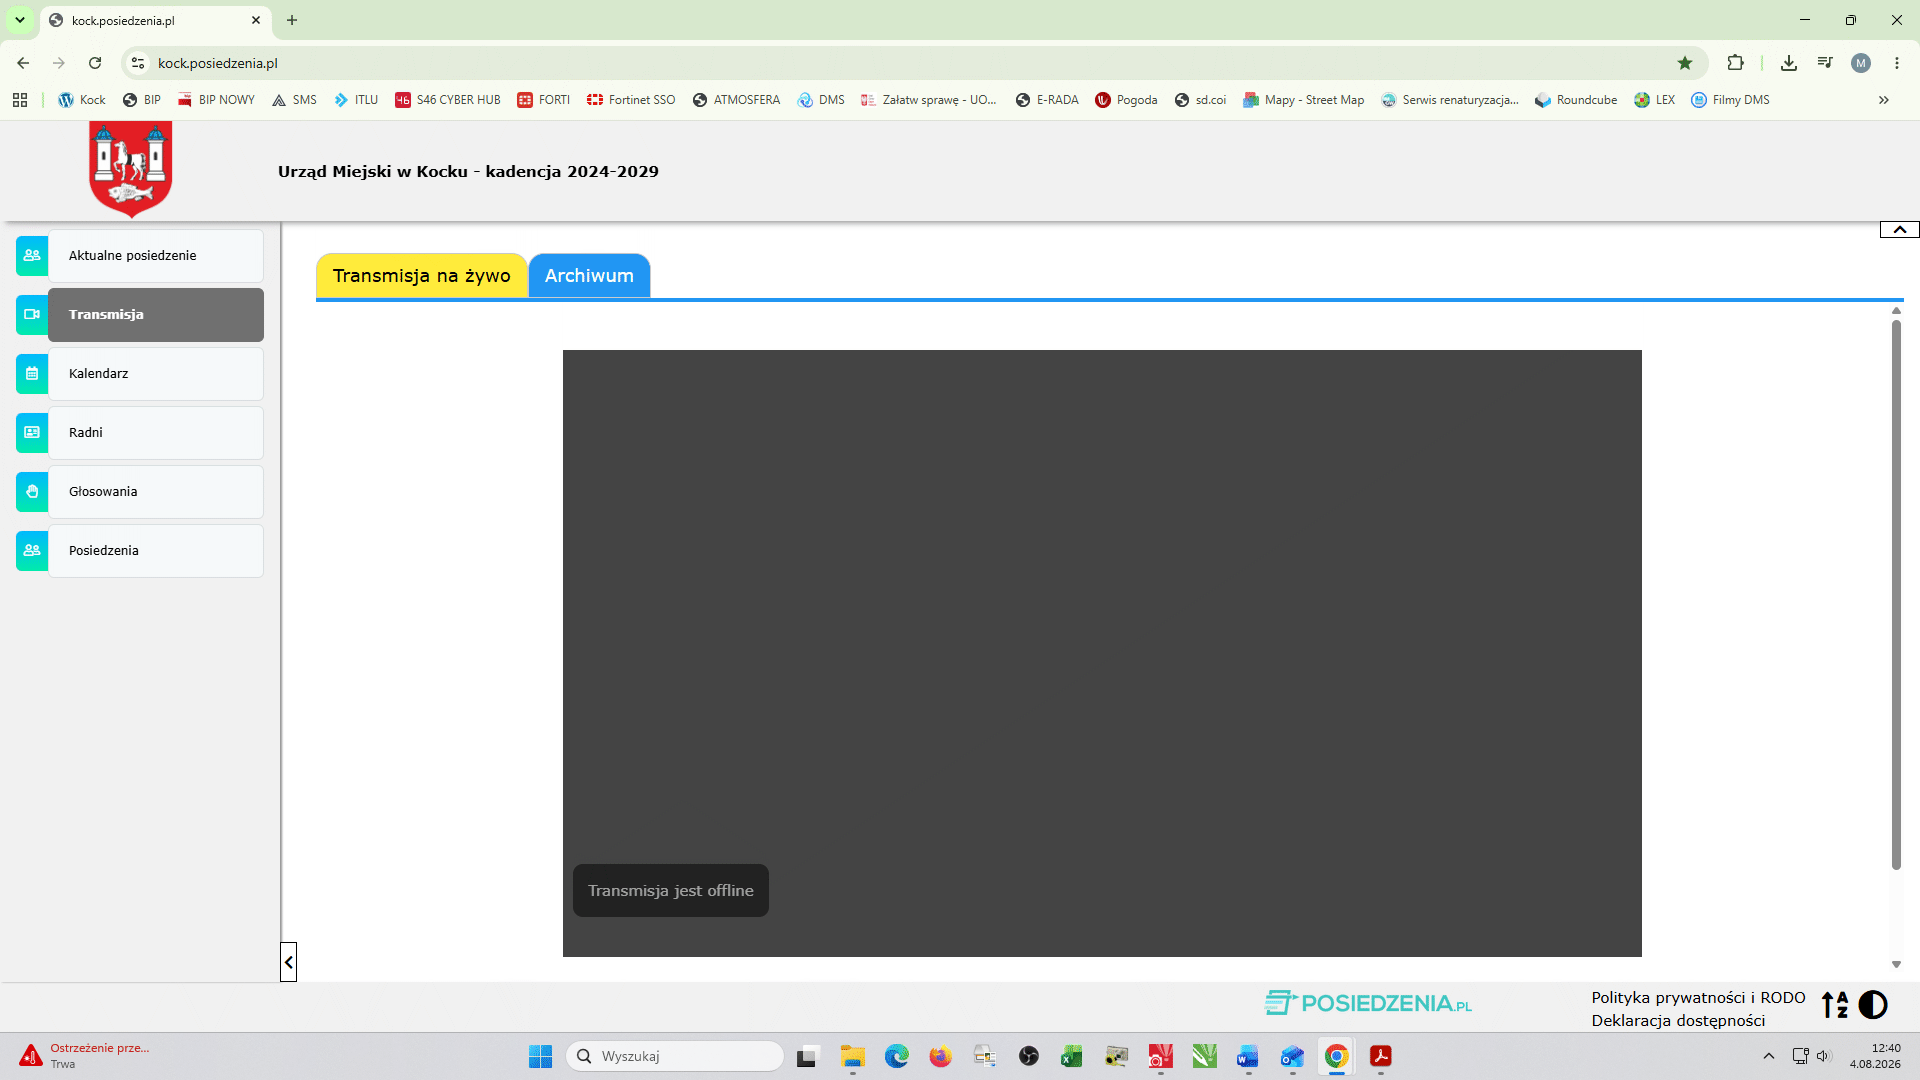1920x1080 pixels.
Task: Open Kalendarz from the sidebar
Action: click(x=156, y=374)
